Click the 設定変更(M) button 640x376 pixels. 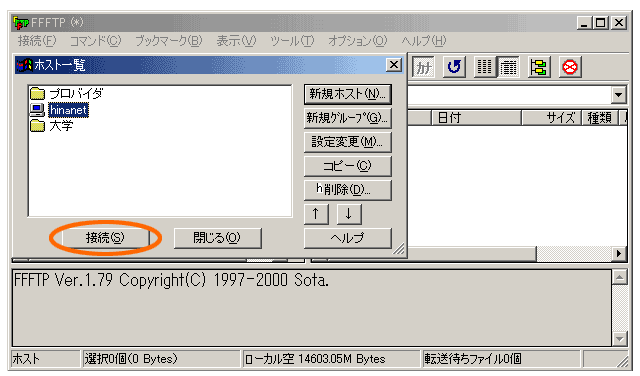pyautogui.click(x=348, y=142)
